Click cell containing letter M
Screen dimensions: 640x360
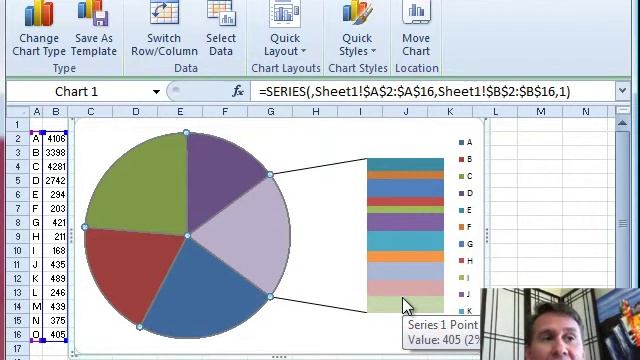click(36, 307)
